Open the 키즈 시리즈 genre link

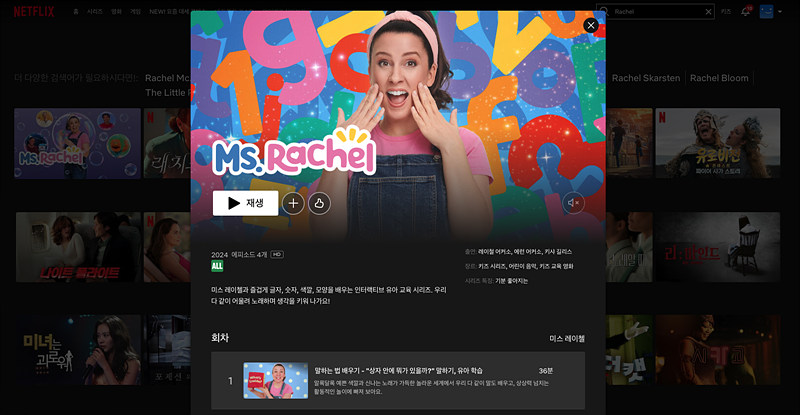493,266
